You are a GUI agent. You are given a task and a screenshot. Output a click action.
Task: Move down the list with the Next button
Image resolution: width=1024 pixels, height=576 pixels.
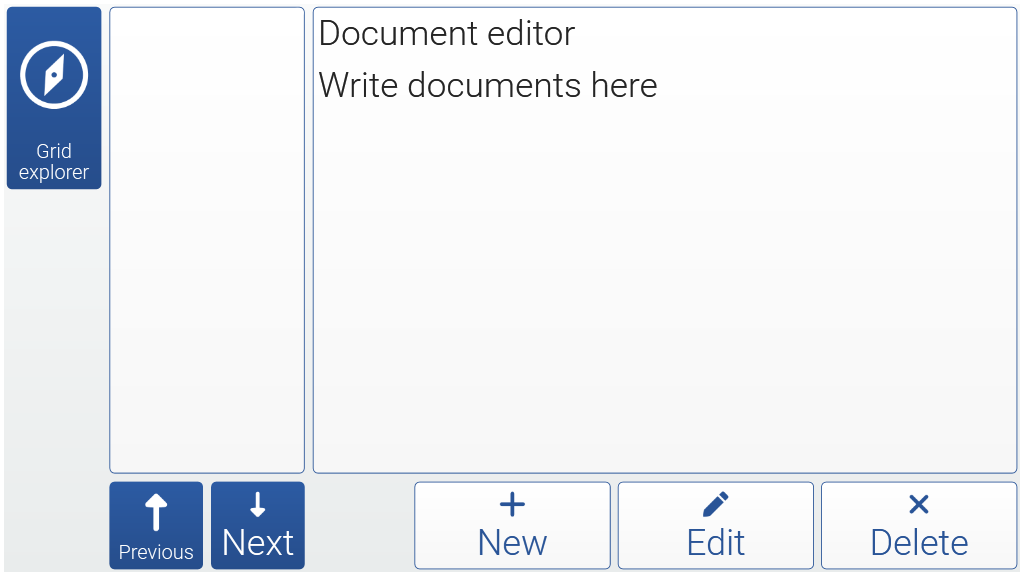(x=257, y=526)
